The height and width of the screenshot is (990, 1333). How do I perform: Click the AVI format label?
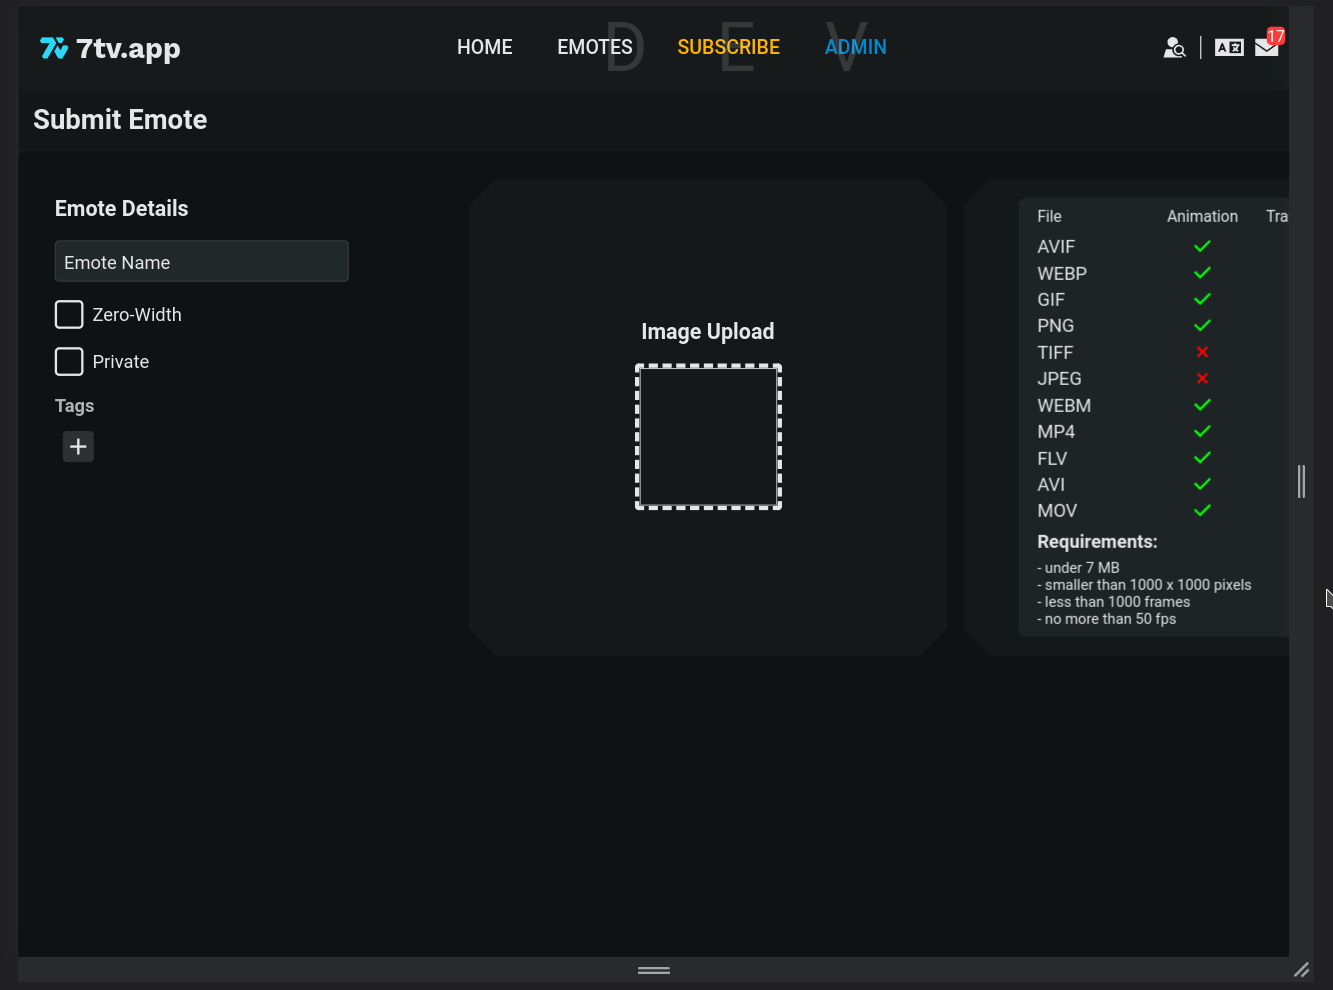tap(1051, 485)
